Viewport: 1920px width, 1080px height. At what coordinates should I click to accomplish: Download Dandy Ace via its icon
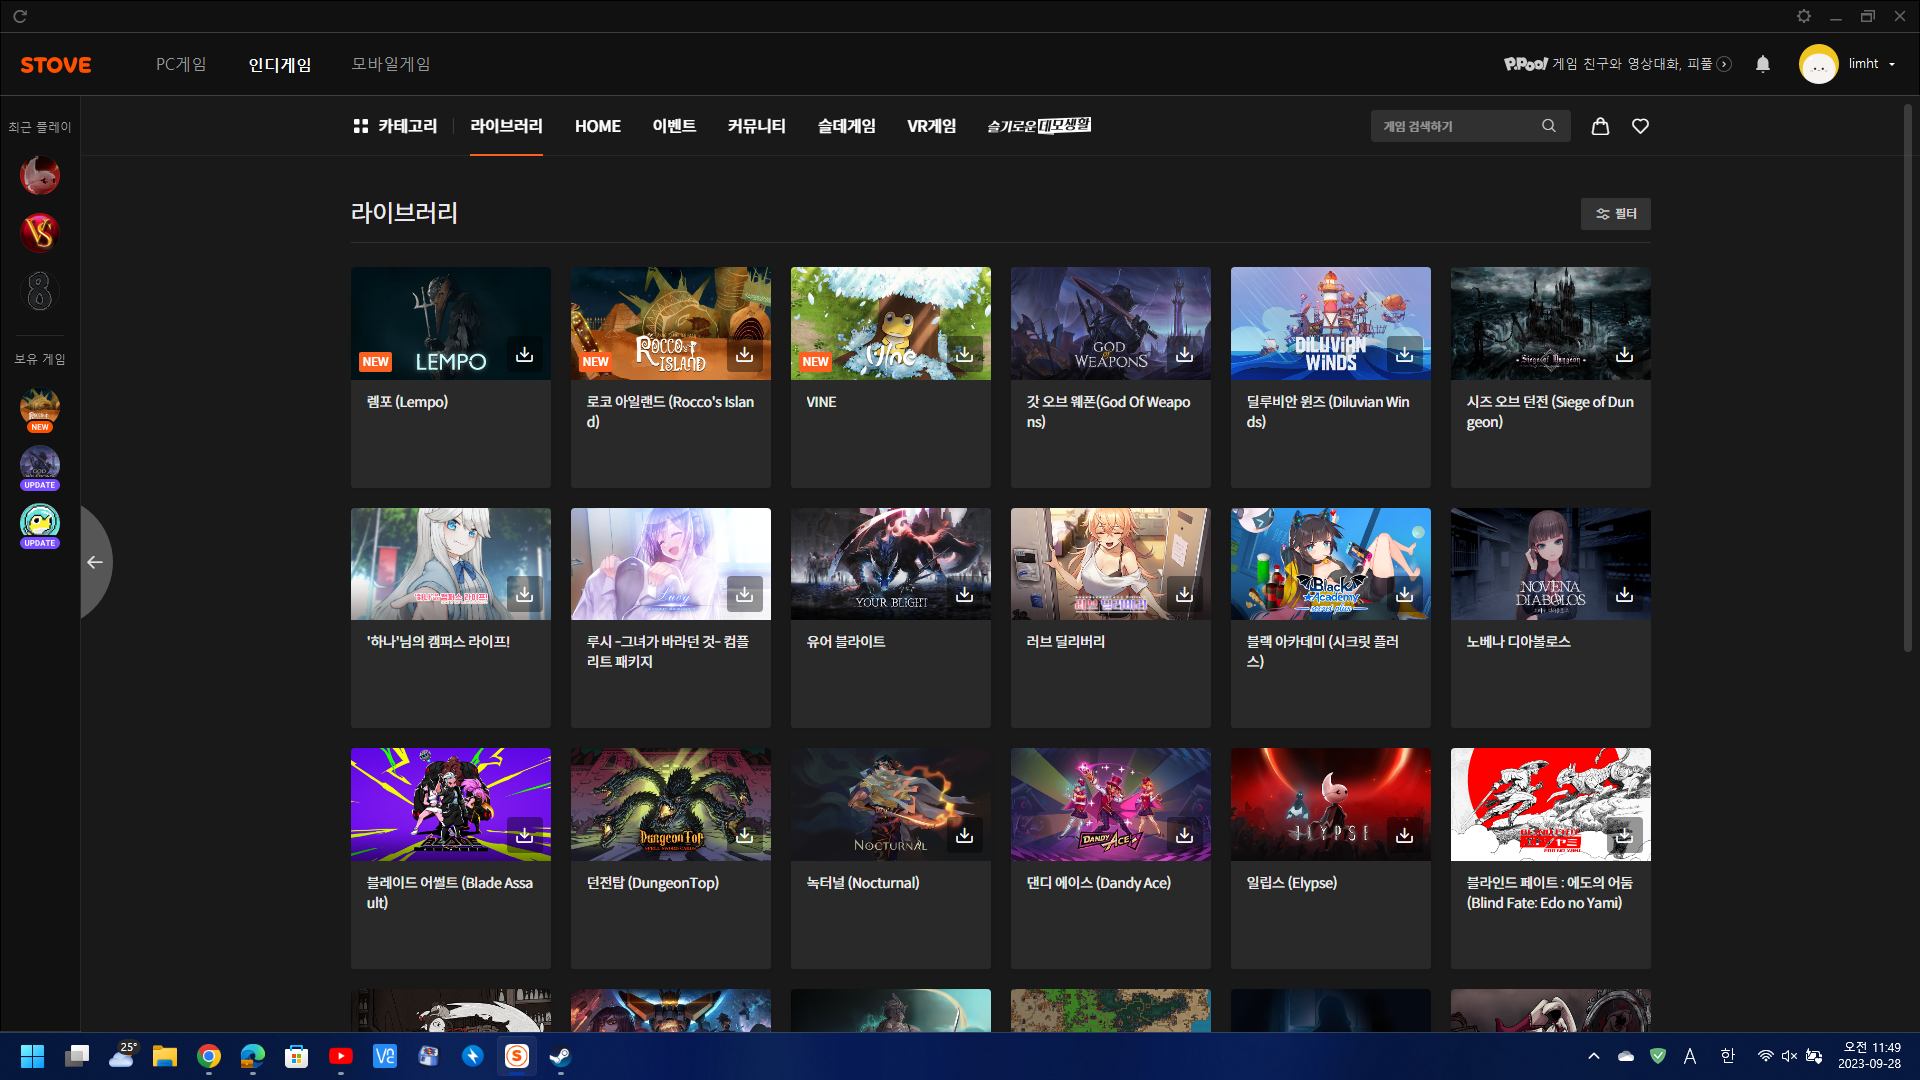[x=1184, y=835]
